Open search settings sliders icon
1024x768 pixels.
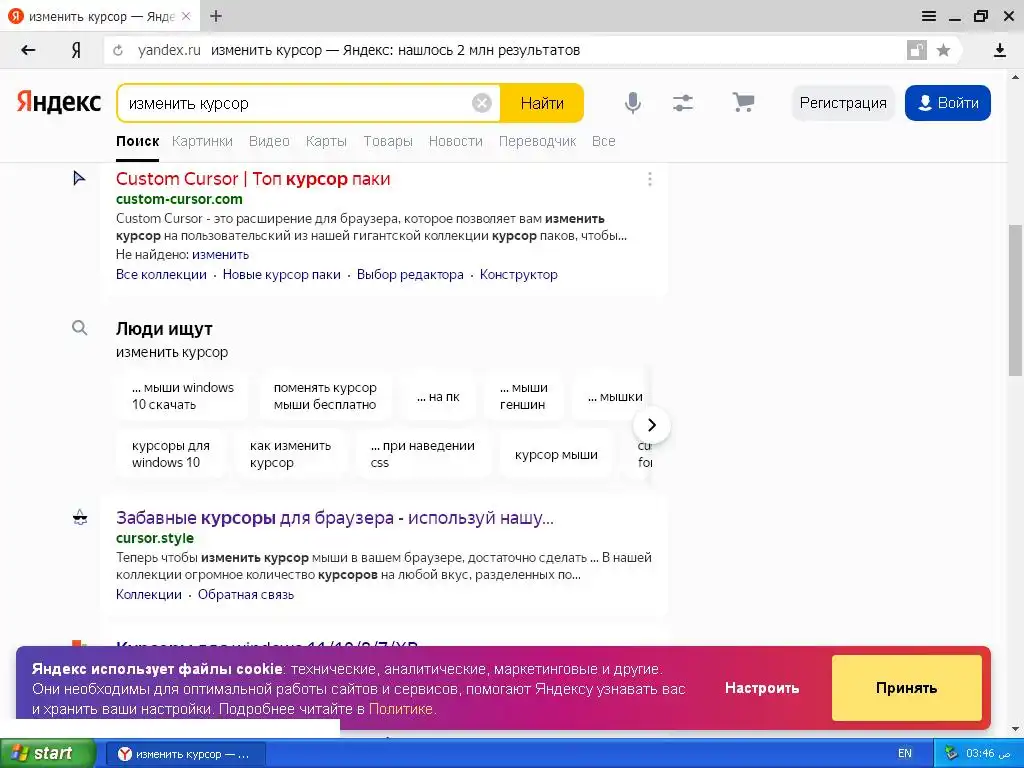tap(682, 103)
